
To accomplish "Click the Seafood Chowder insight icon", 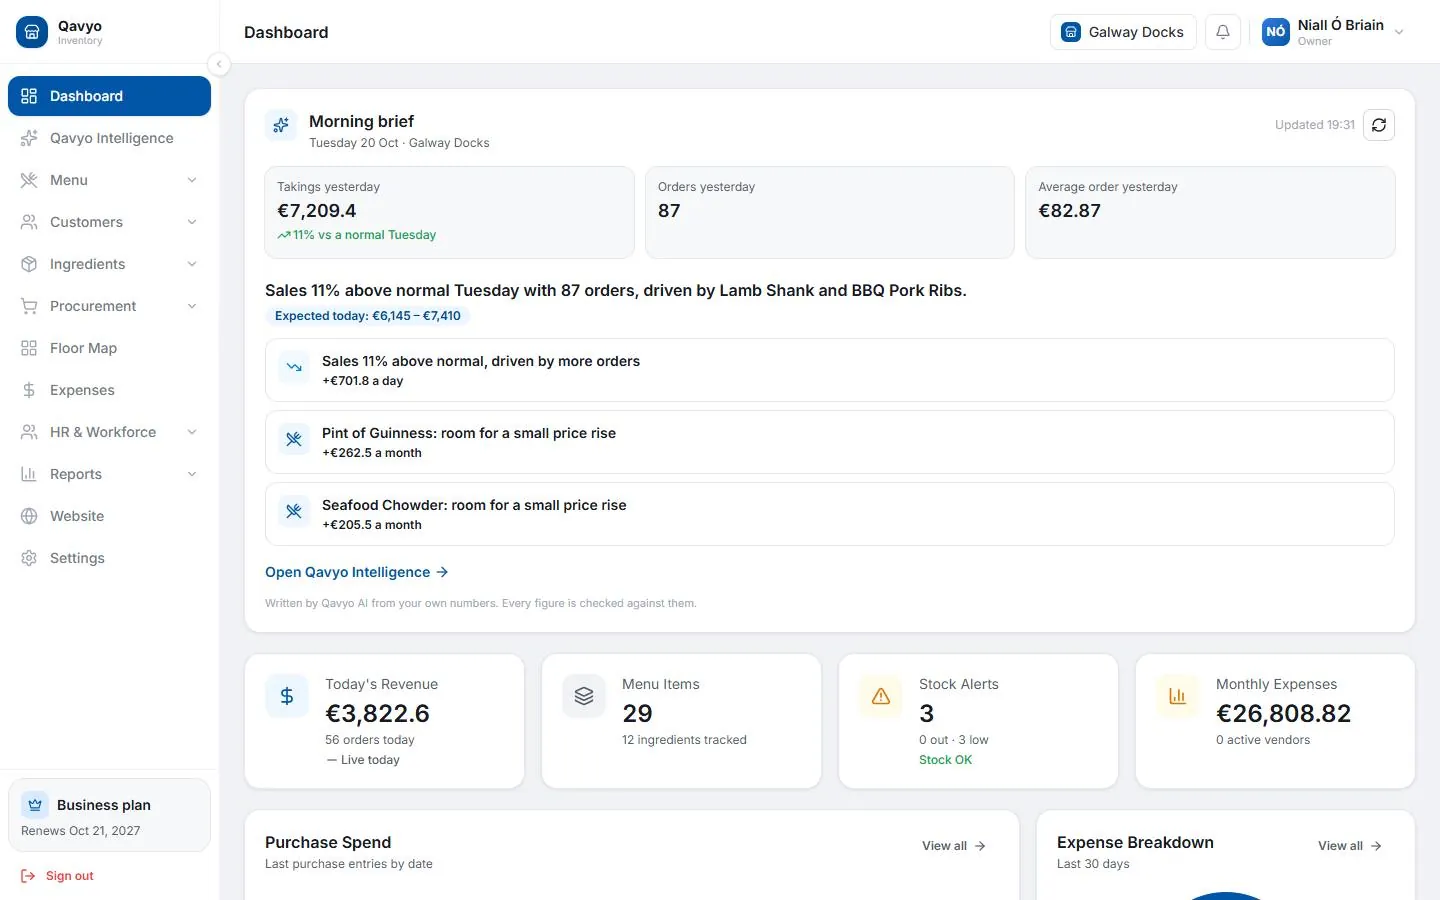I will [294, 511].
